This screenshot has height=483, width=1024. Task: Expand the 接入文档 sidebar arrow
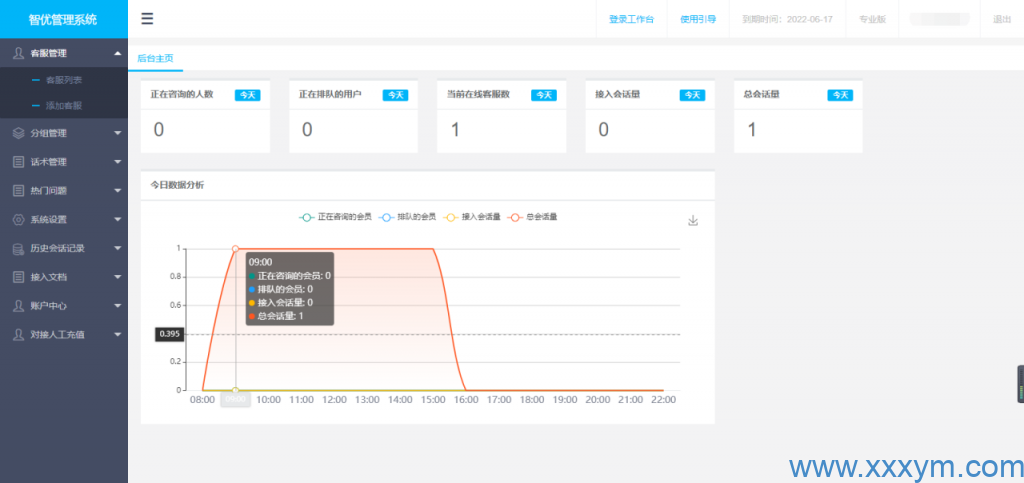click(117, 277)
